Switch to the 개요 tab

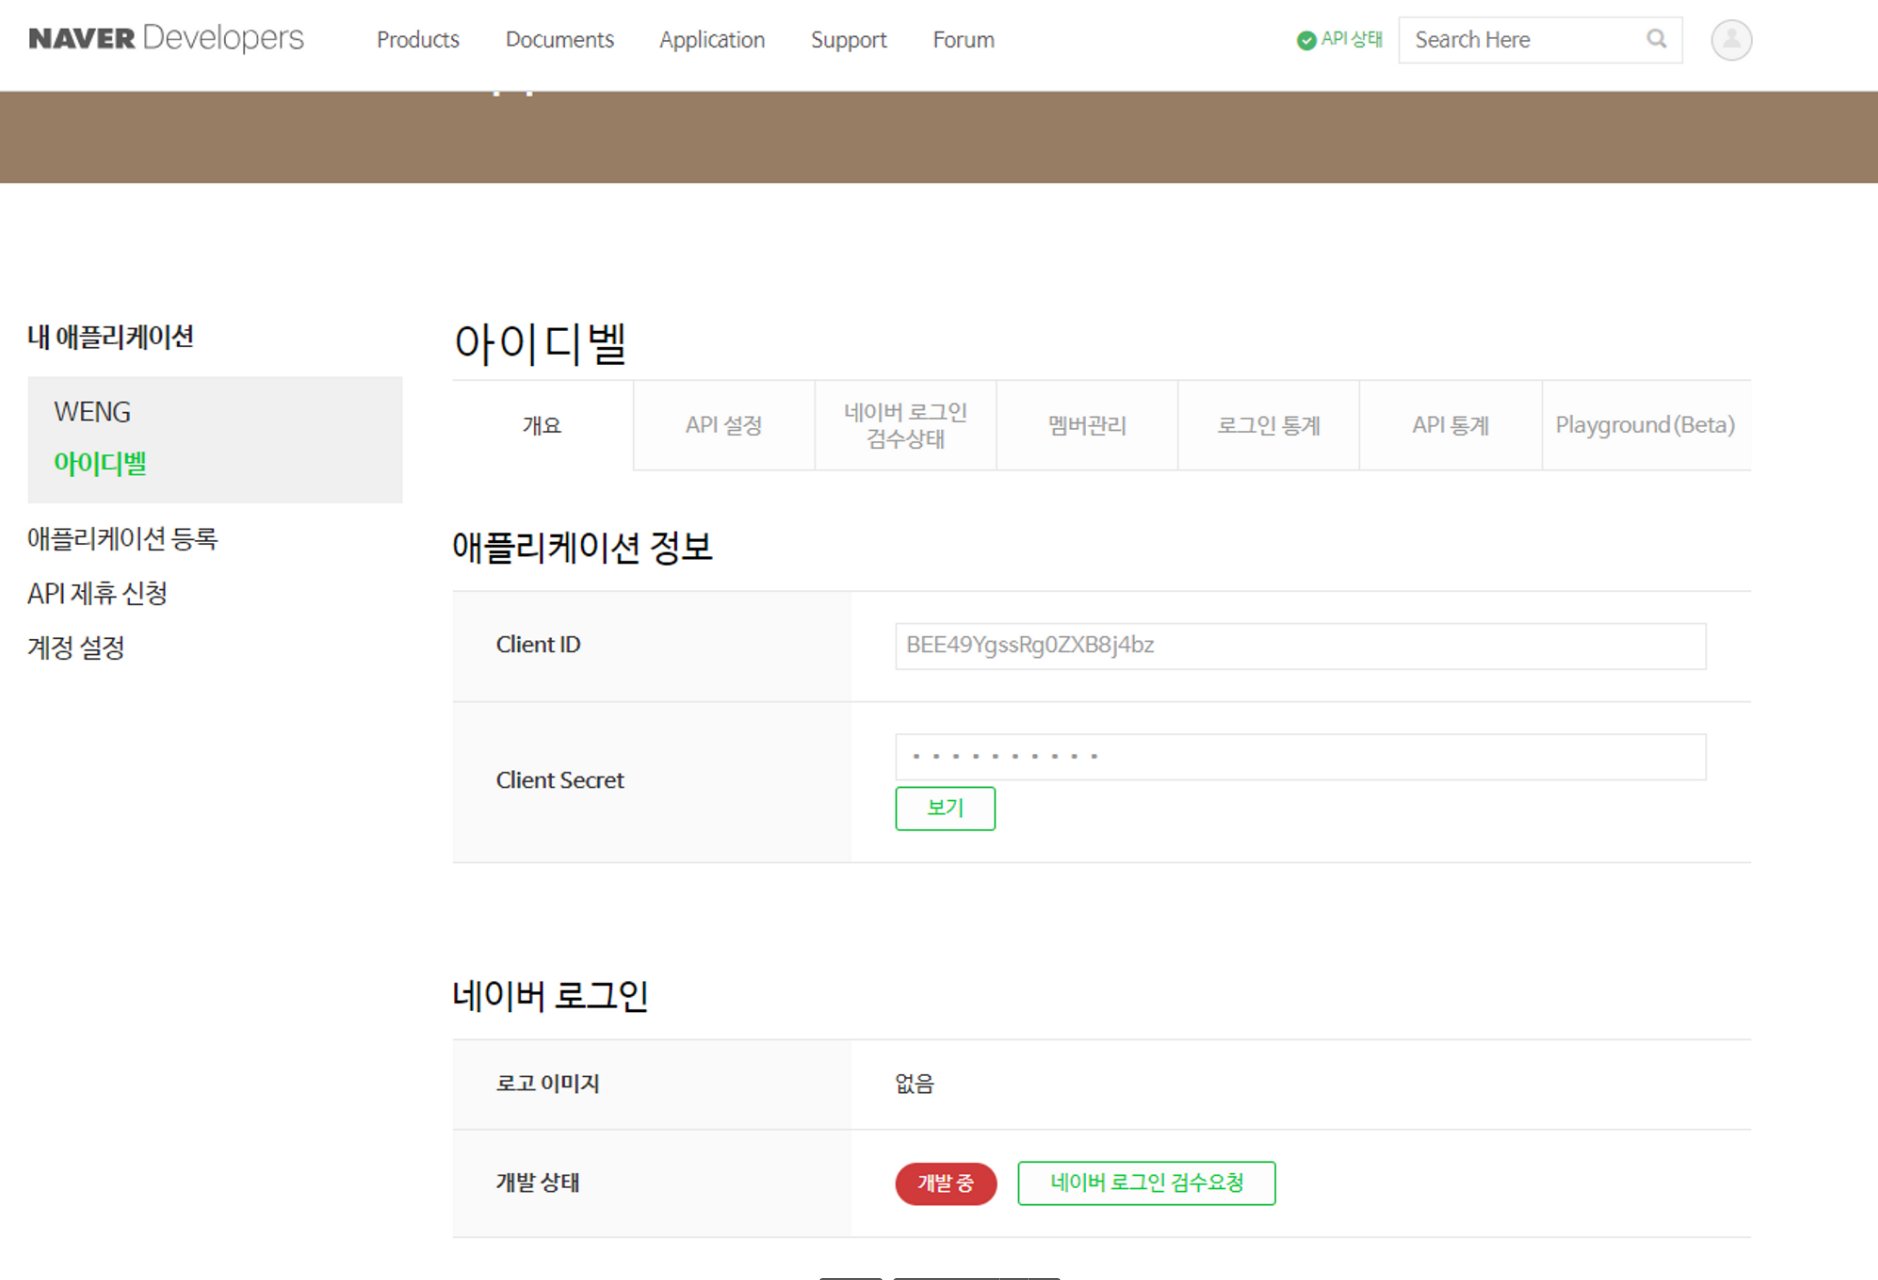click(543, 425)
